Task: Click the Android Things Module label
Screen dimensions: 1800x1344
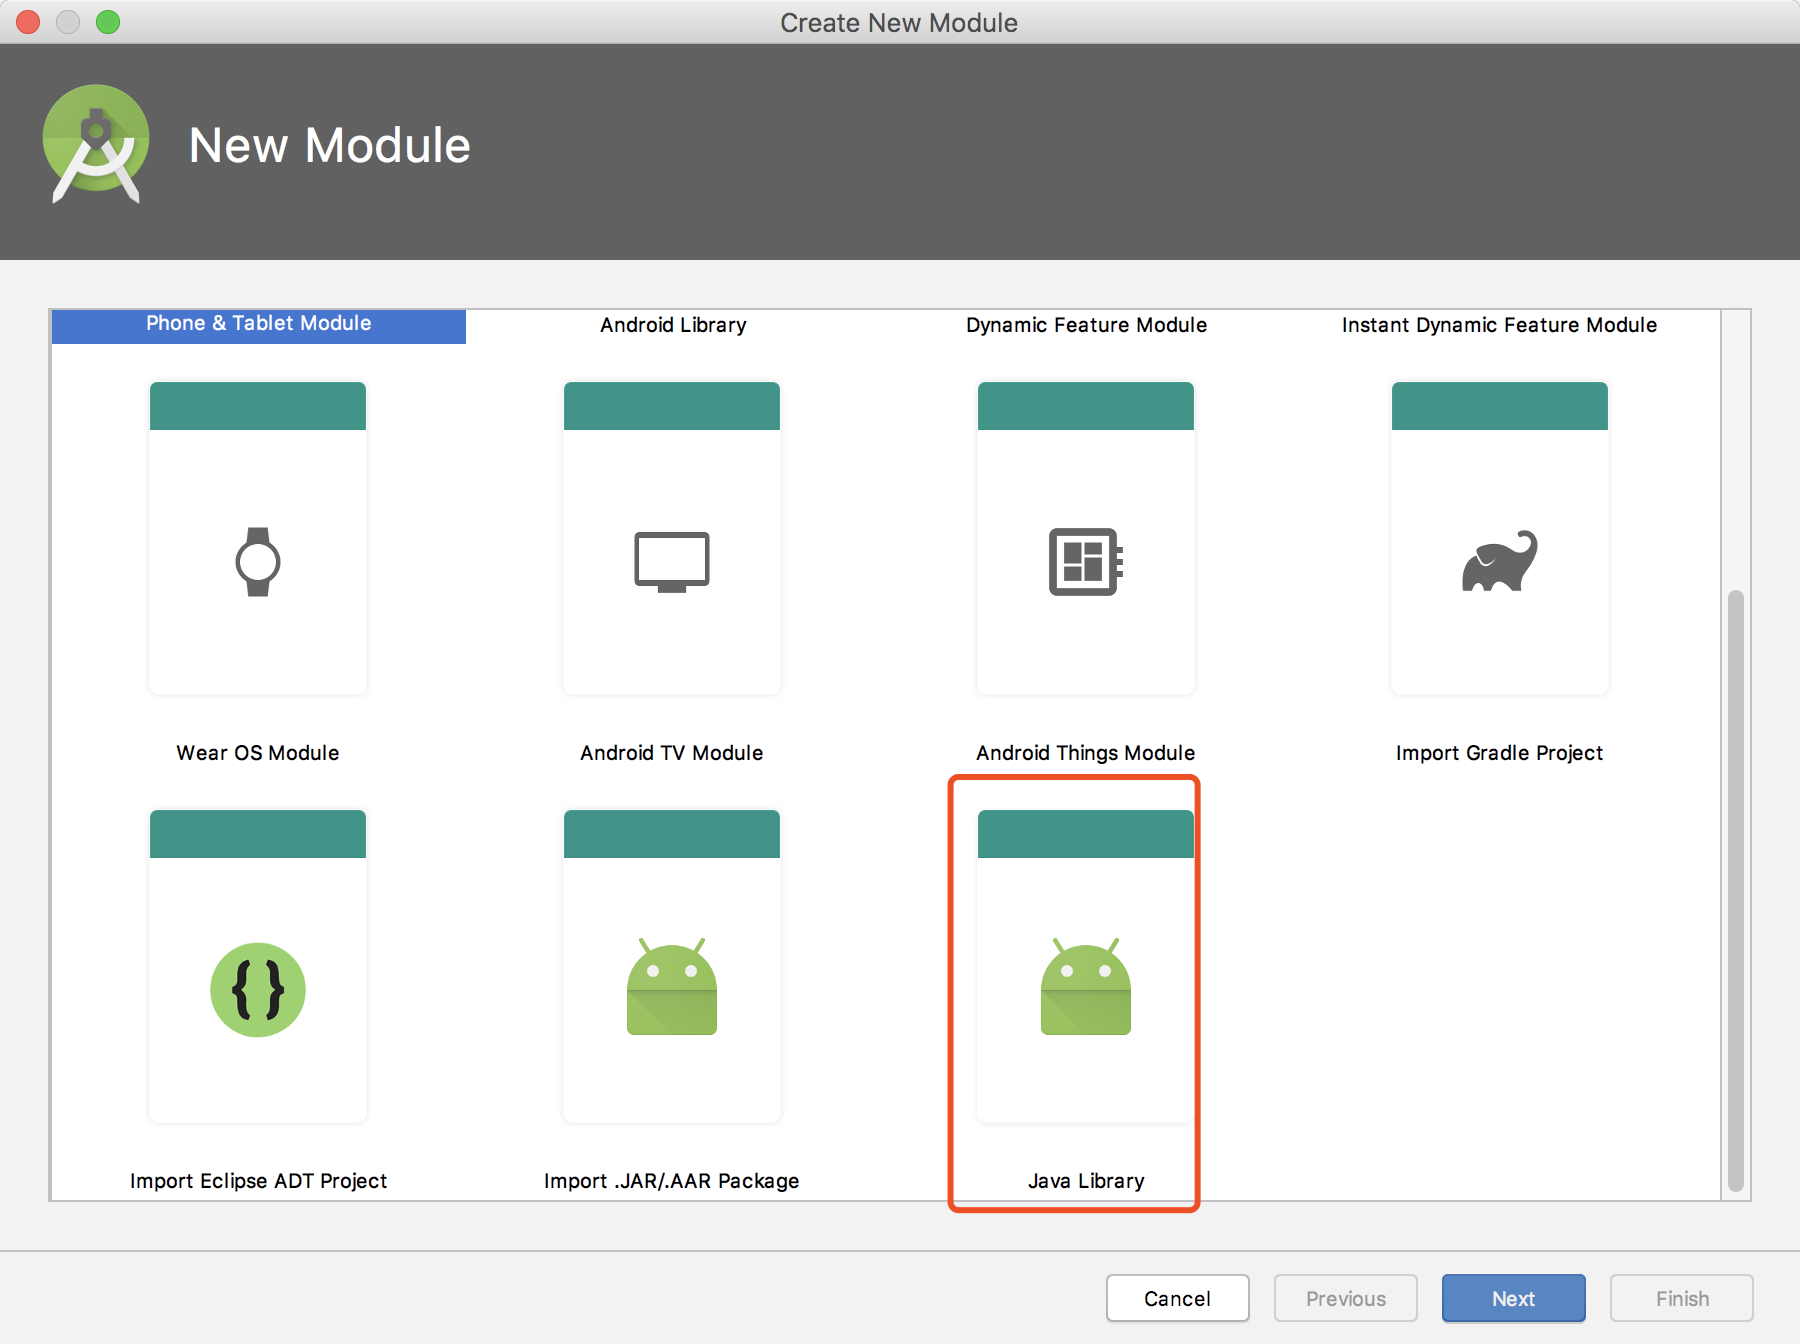Action: (x=1086, y=753)
